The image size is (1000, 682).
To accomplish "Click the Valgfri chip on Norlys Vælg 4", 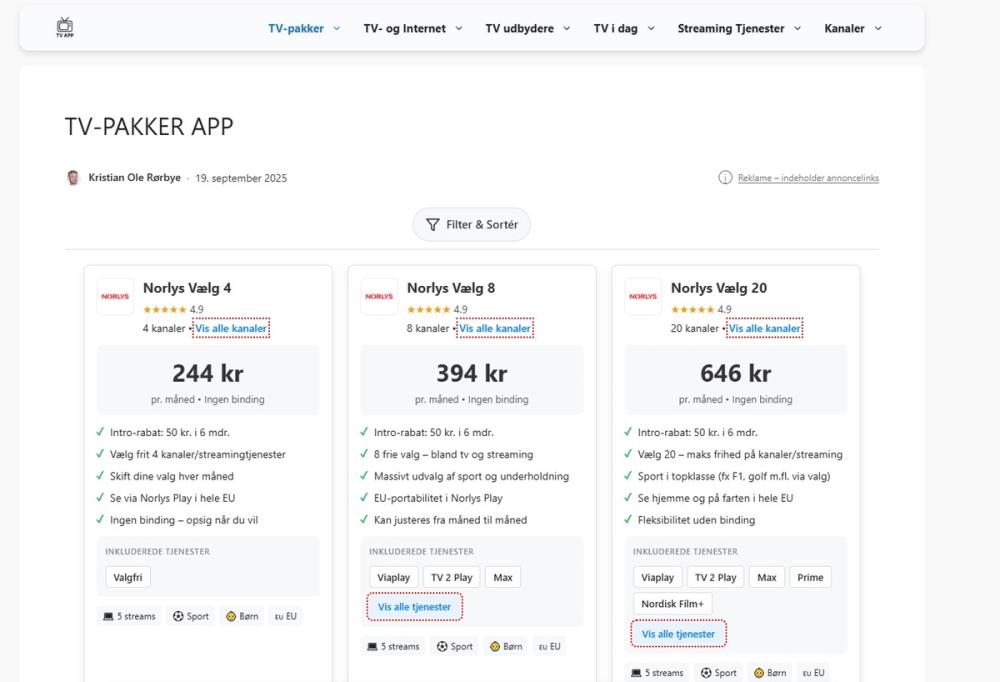I will pos(128,577).
